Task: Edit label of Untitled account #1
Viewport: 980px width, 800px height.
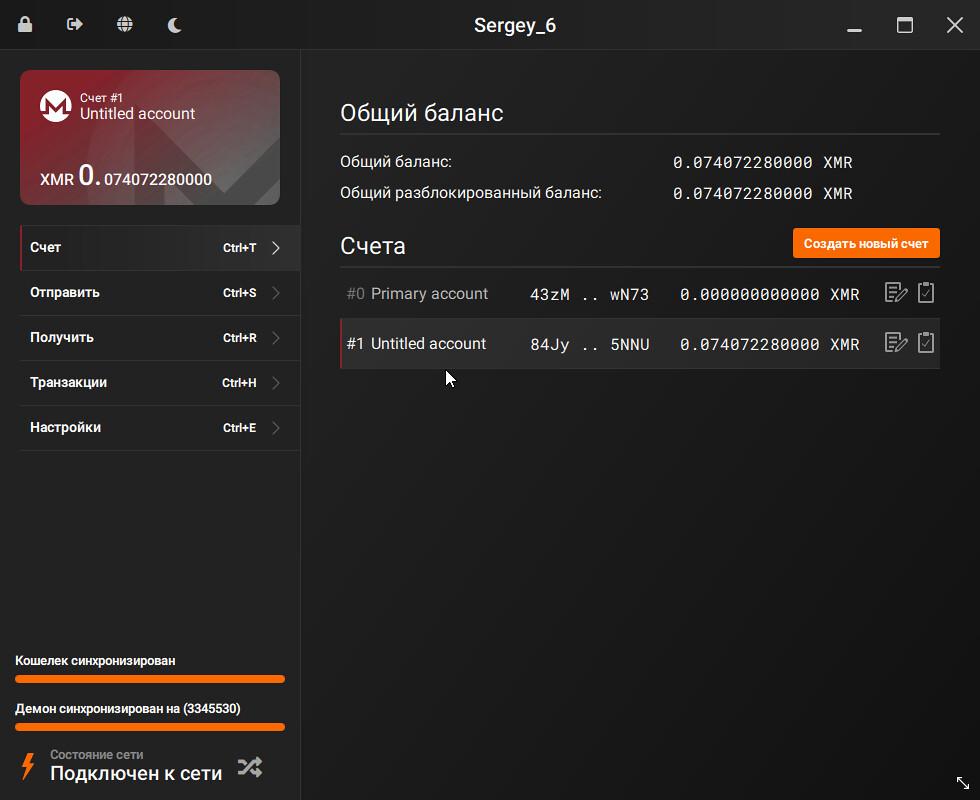Action: point(896,343)
